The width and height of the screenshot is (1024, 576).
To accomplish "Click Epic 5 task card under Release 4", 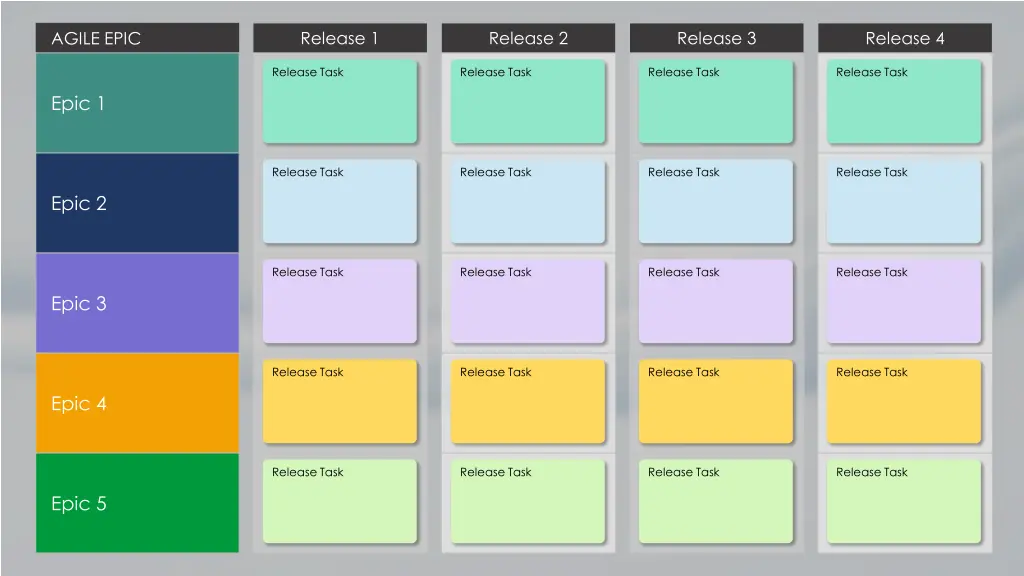I will coord(904,502).
